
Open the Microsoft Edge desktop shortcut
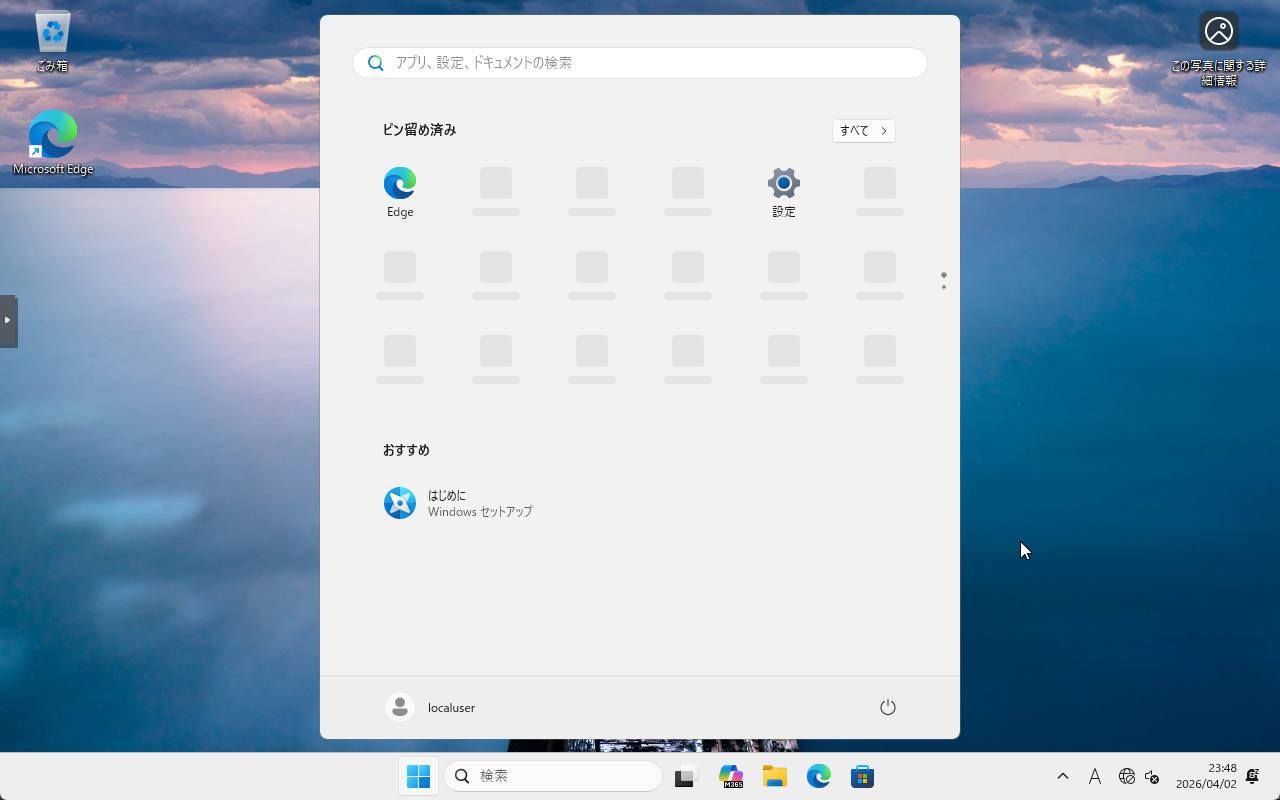pyautogui.click(x=51, y=133)
